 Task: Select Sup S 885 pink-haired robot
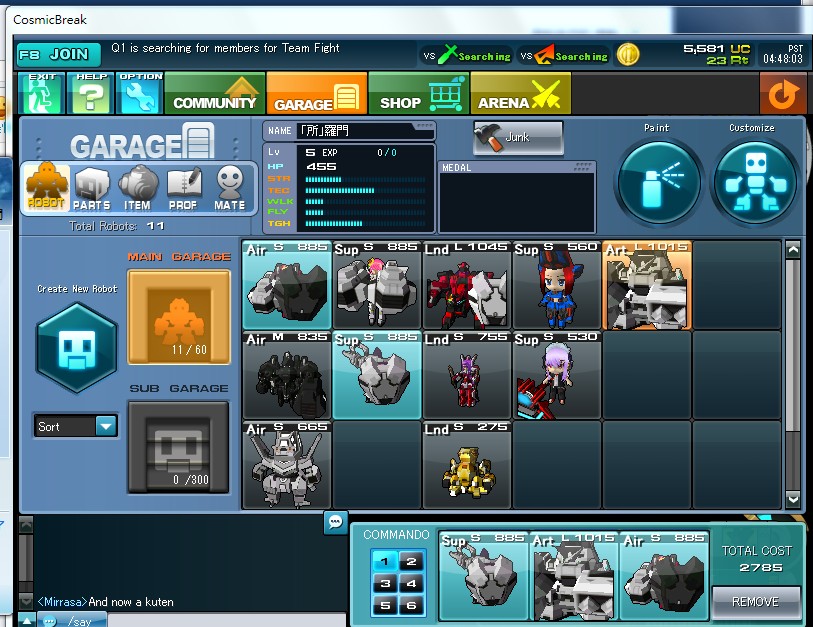click(x=376, y=285)
